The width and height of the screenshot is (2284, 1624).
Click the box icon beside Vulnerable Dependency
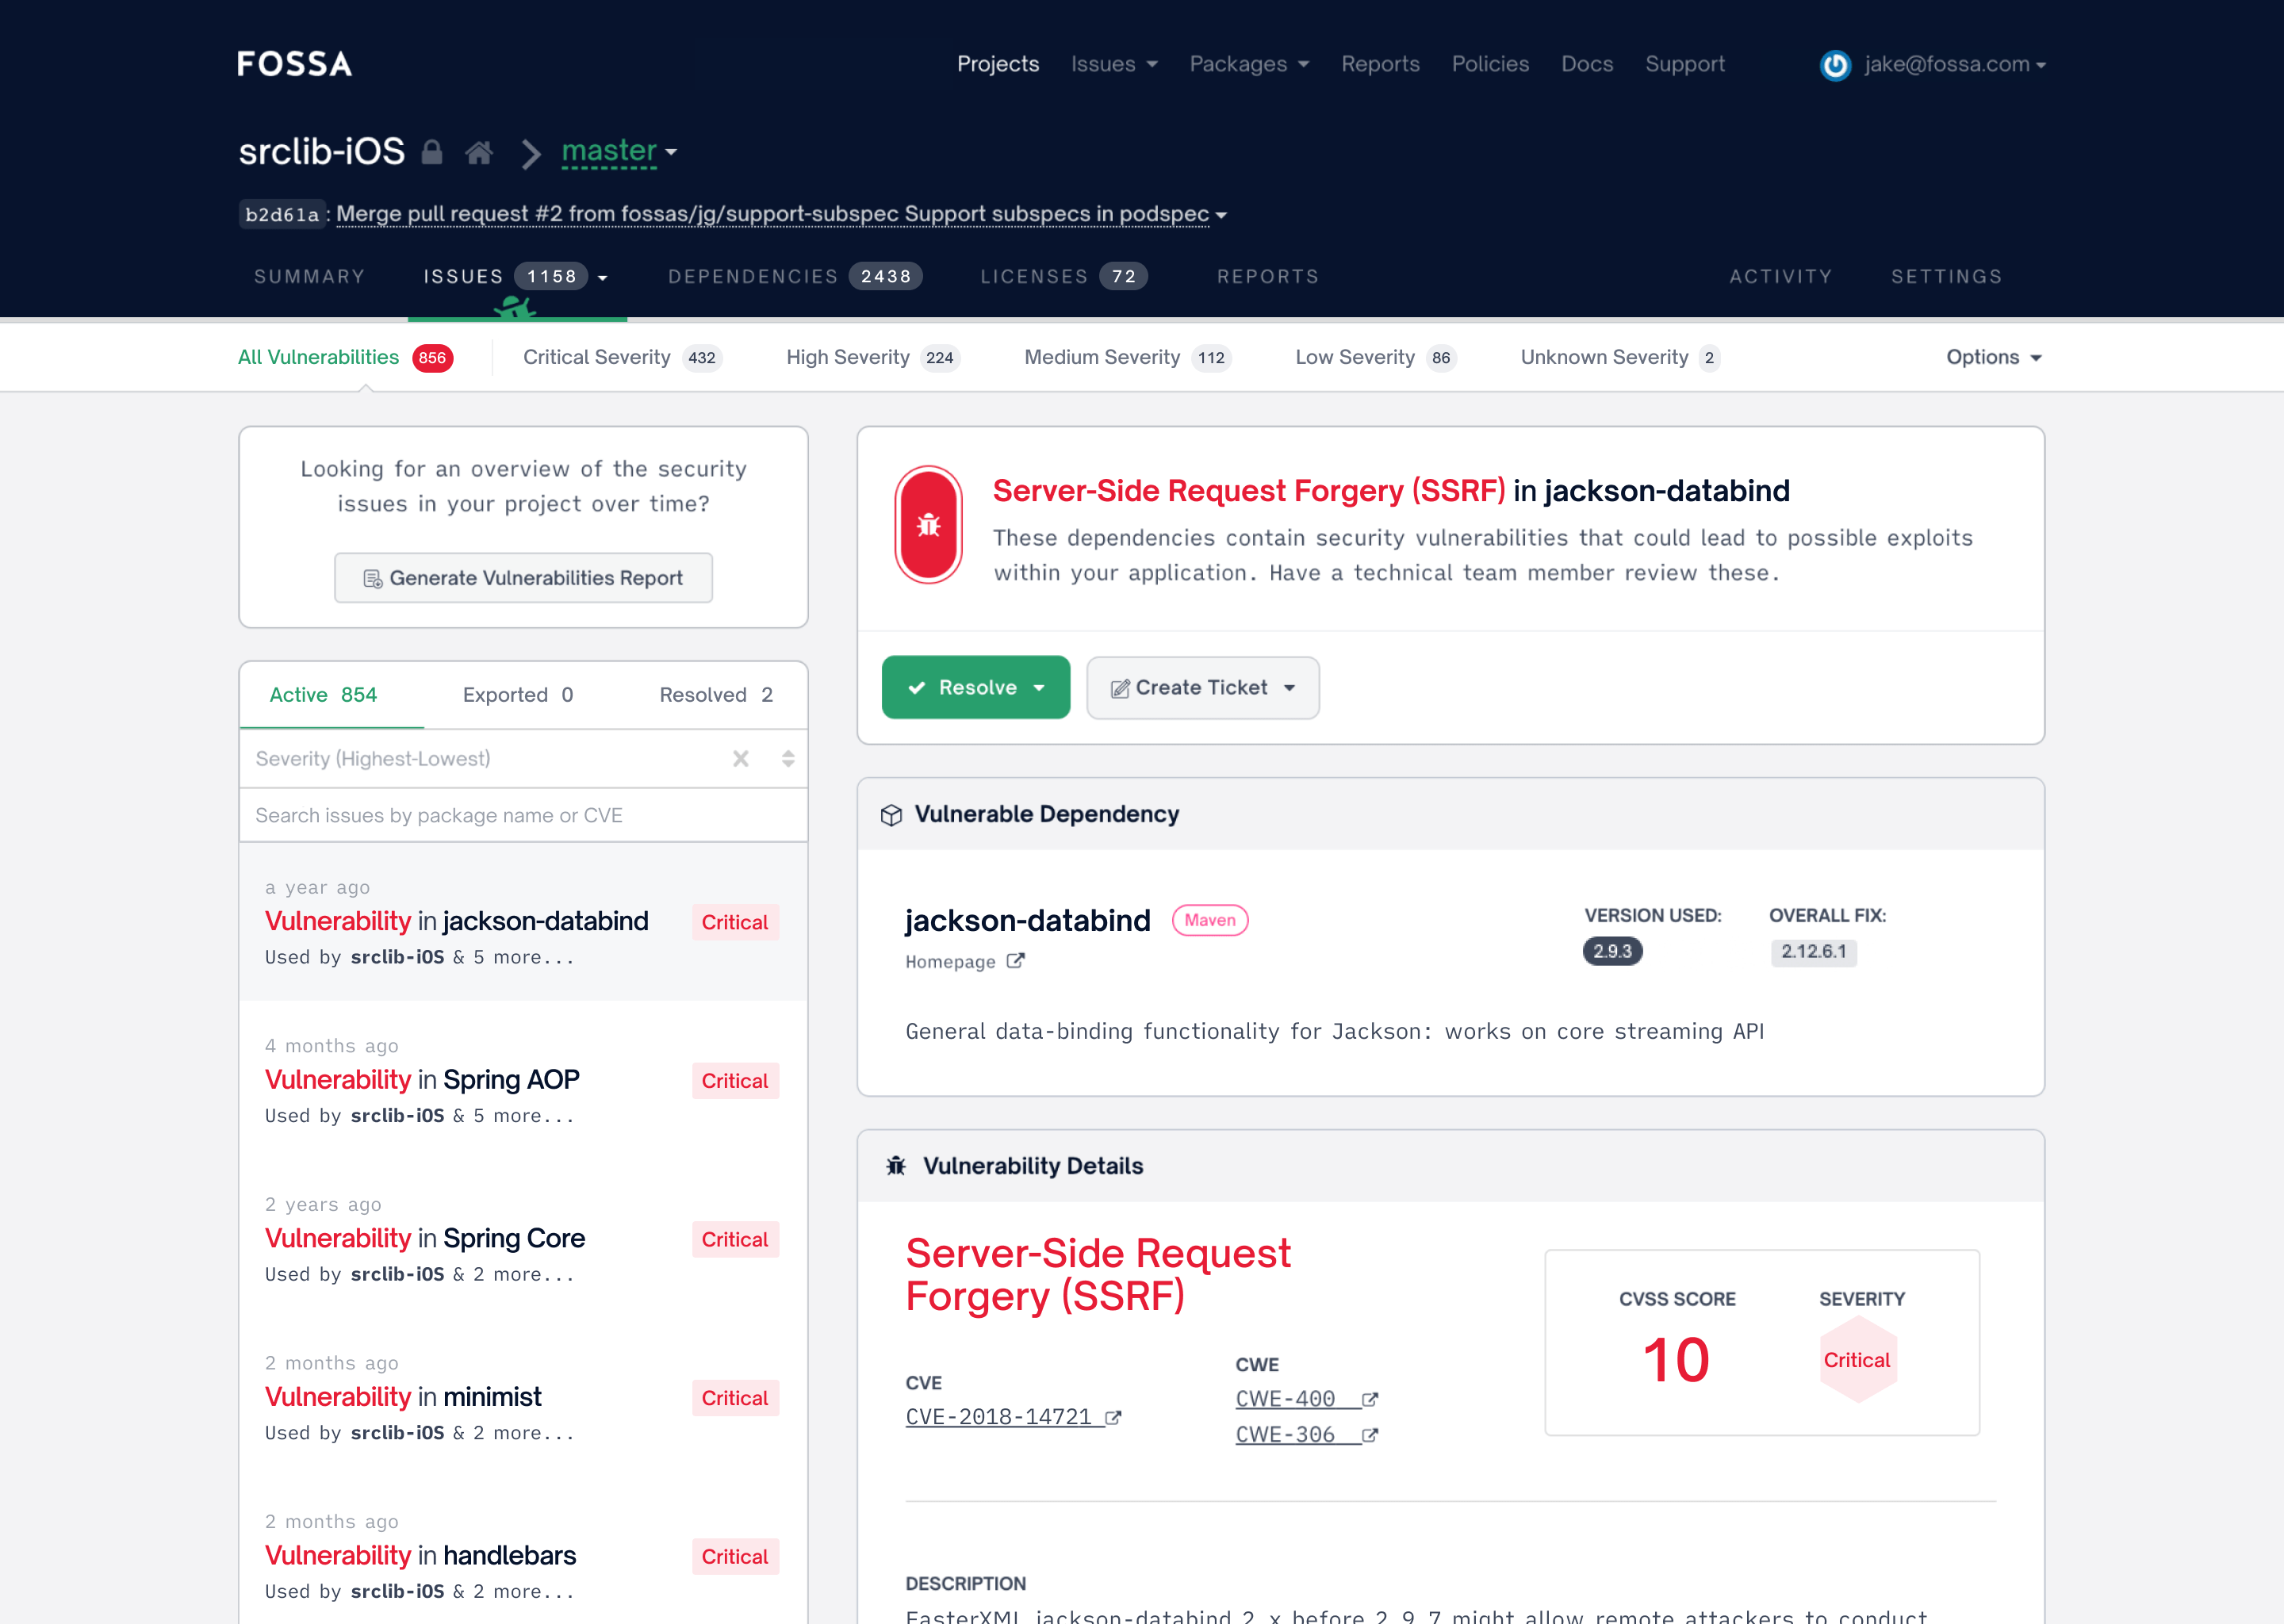(x=891, y=815)
